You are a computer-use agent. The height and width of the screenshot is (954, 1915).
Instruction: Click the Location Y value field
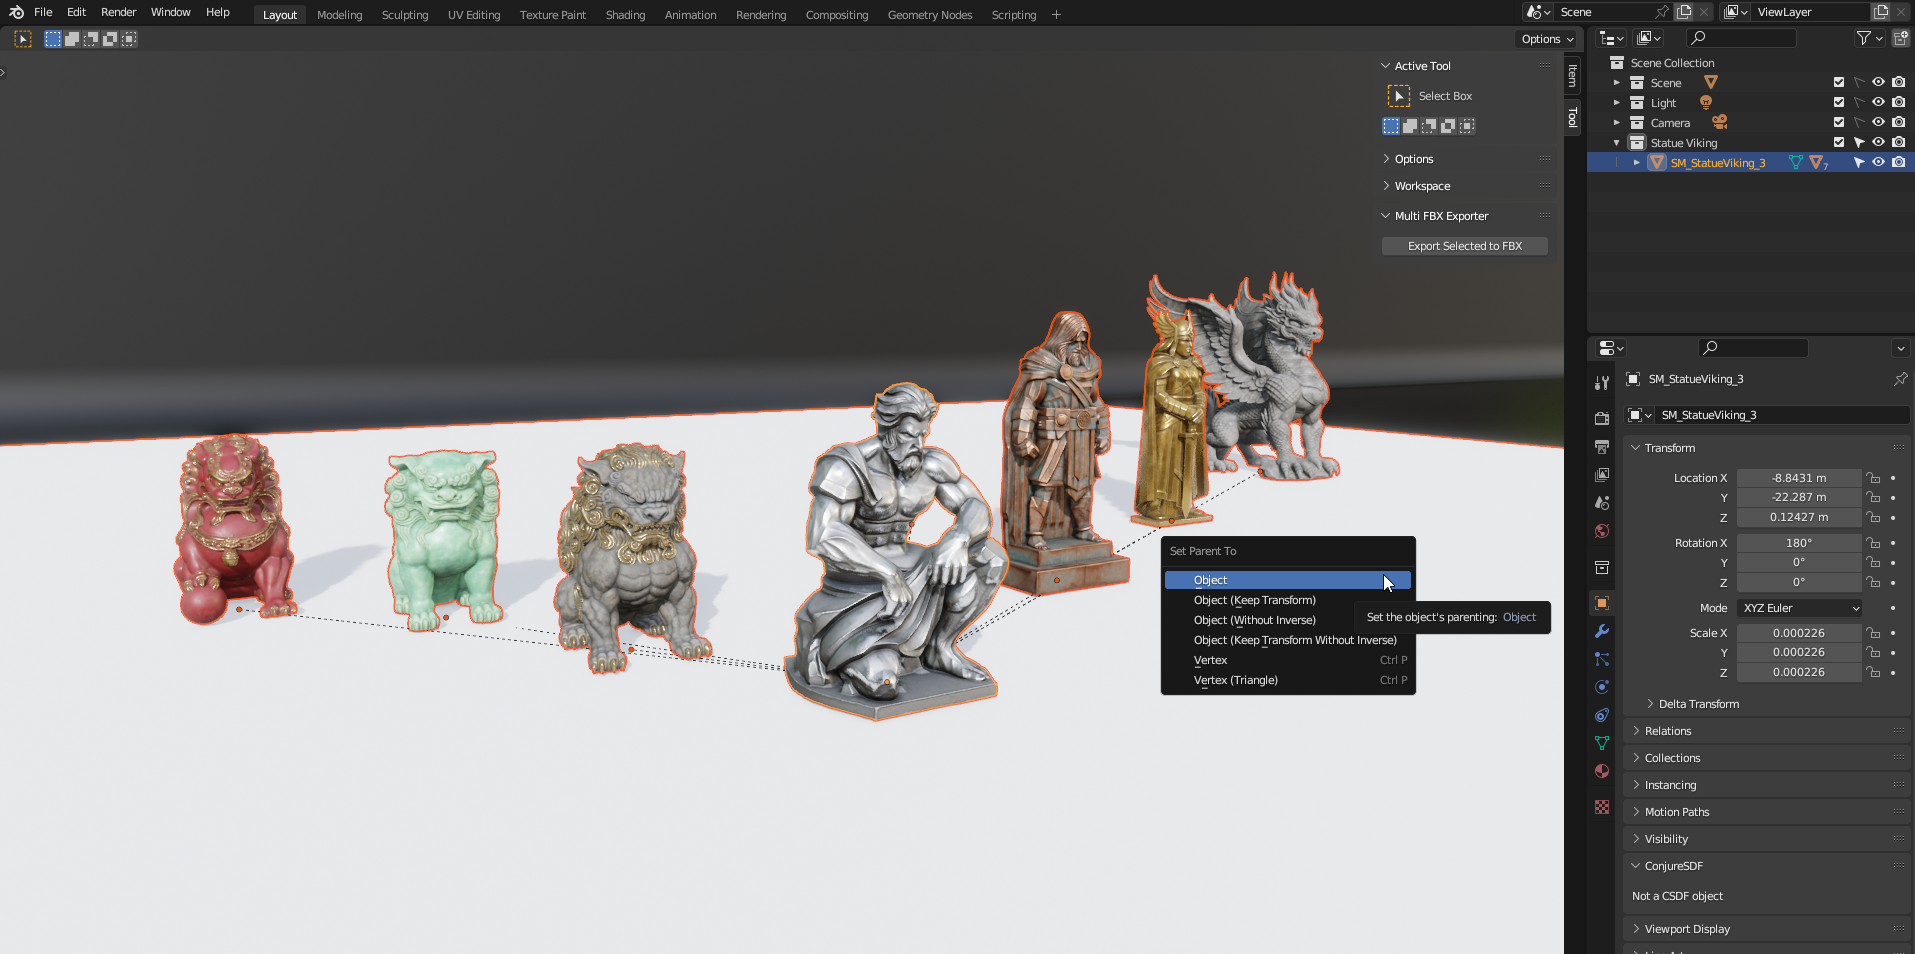pyautogui.click(x=1799, y=497)
